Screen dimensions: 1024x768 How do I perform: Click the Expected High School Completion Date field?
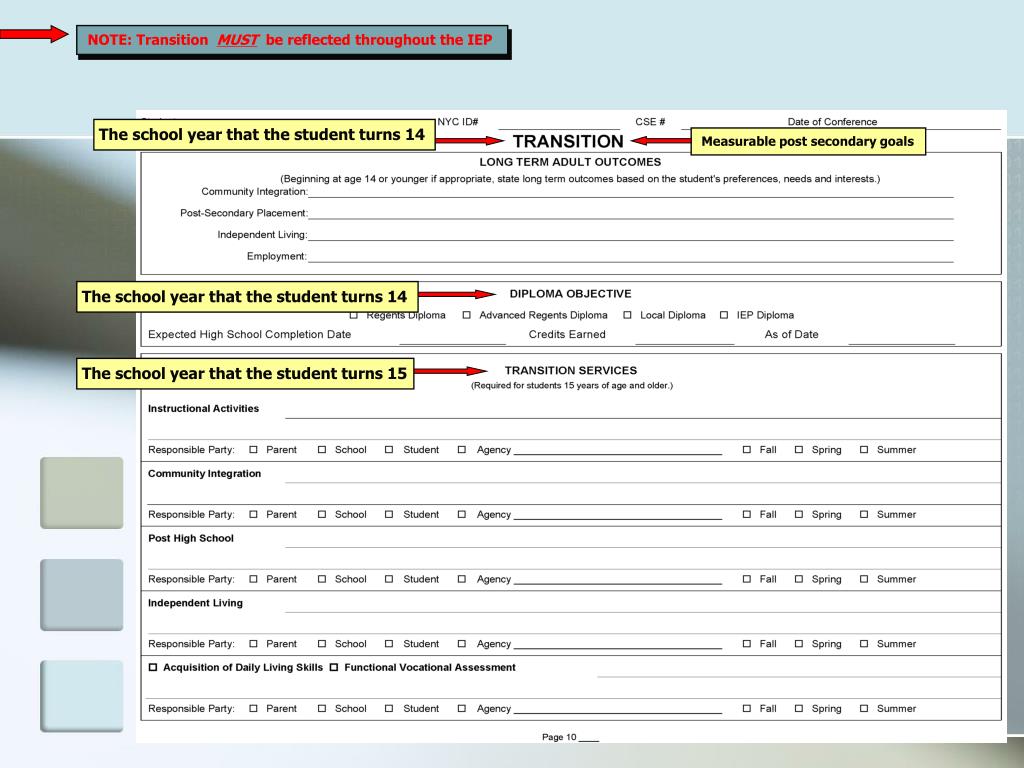[x=453, y=336]
